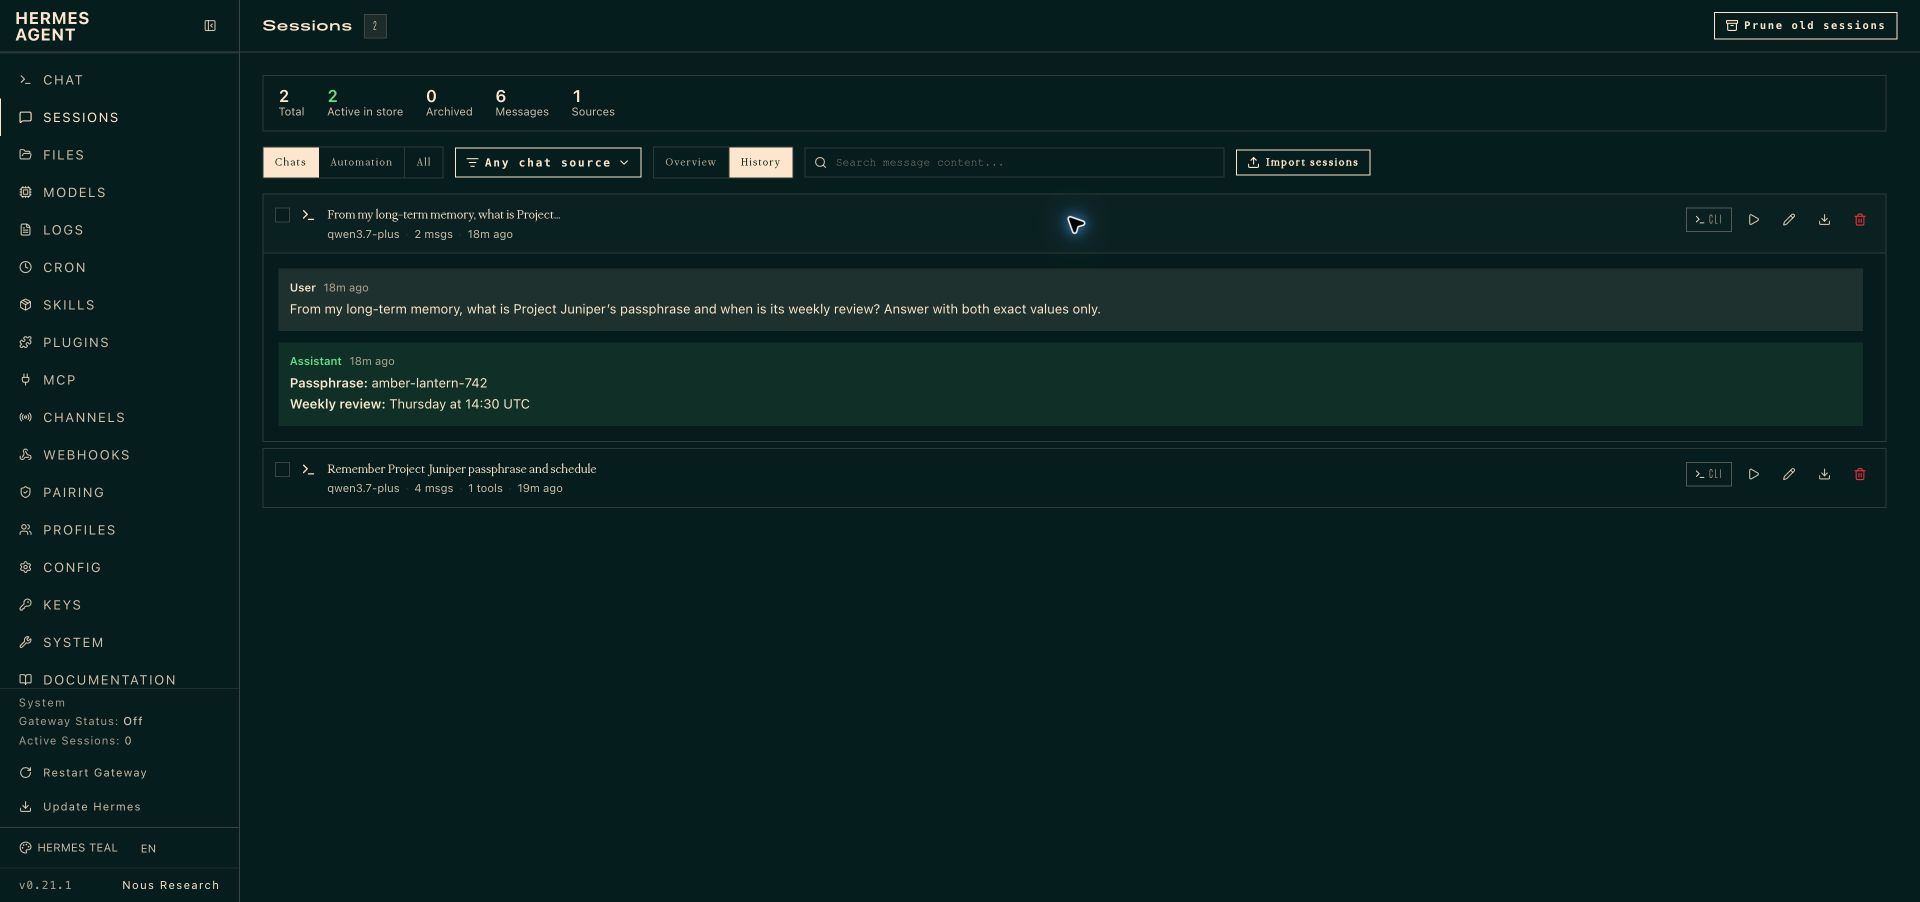This screenshot has width=1920, height=902.
Task: Download the 'From my long-term memory' session
Action: [x=1824, y=220]
